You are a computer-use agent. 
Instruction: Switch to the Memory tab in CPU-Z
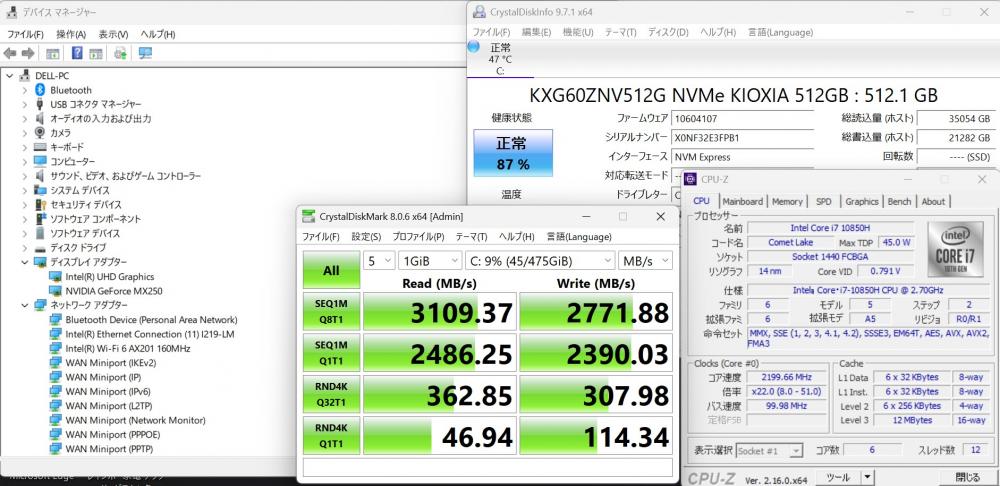pyautogui.click(x=787, y=201)
